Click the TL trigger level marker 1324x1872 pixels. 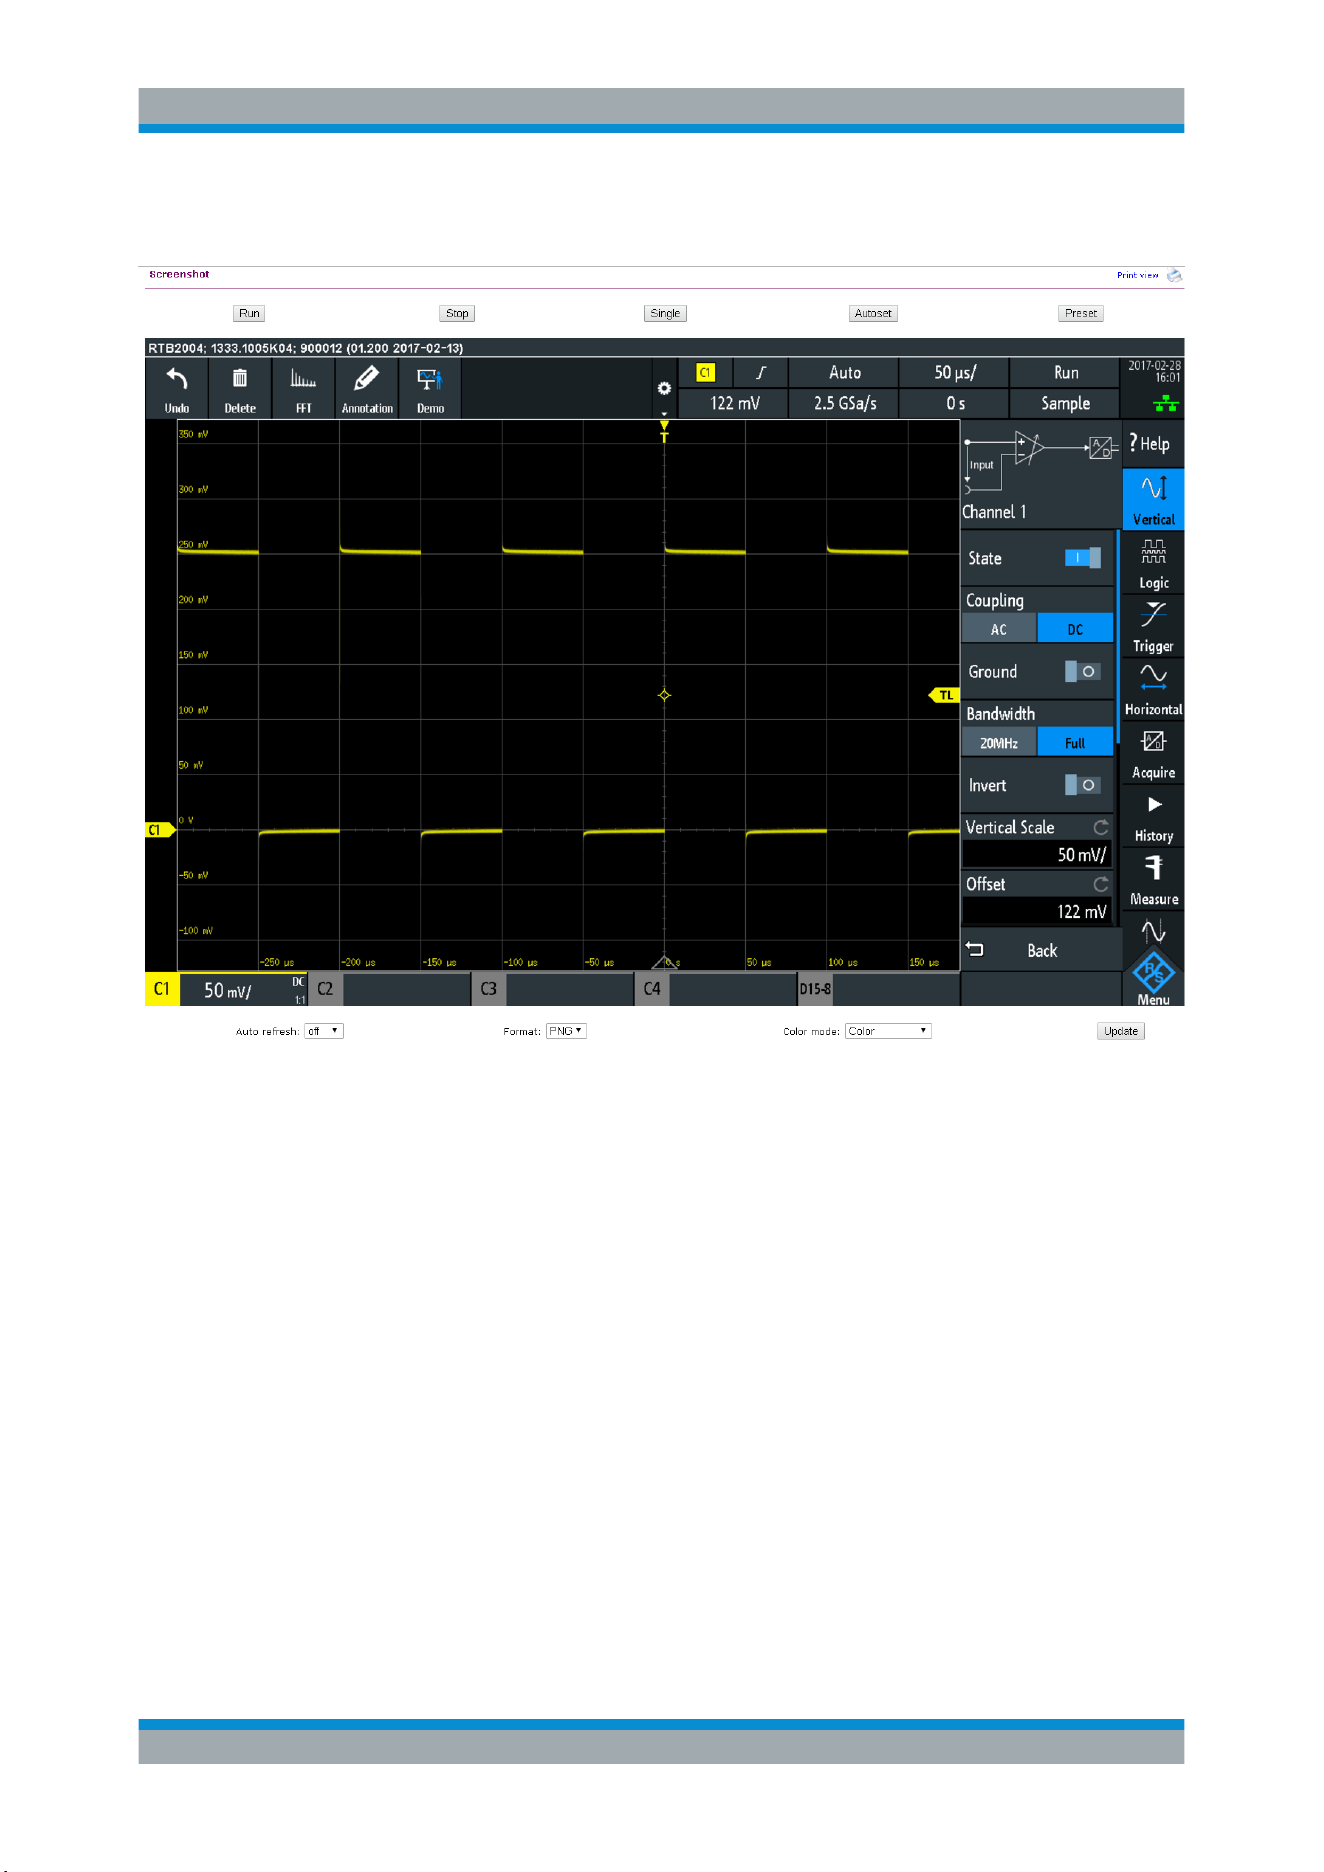tap(944, 695)
